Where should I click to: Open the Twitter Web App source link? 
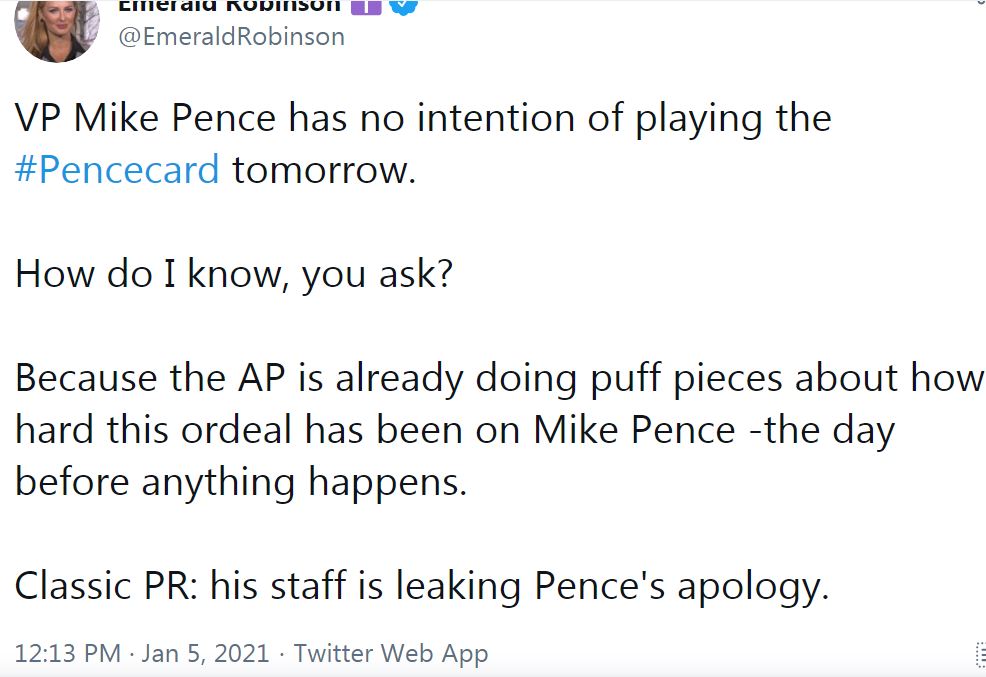[x=391, y=654]
